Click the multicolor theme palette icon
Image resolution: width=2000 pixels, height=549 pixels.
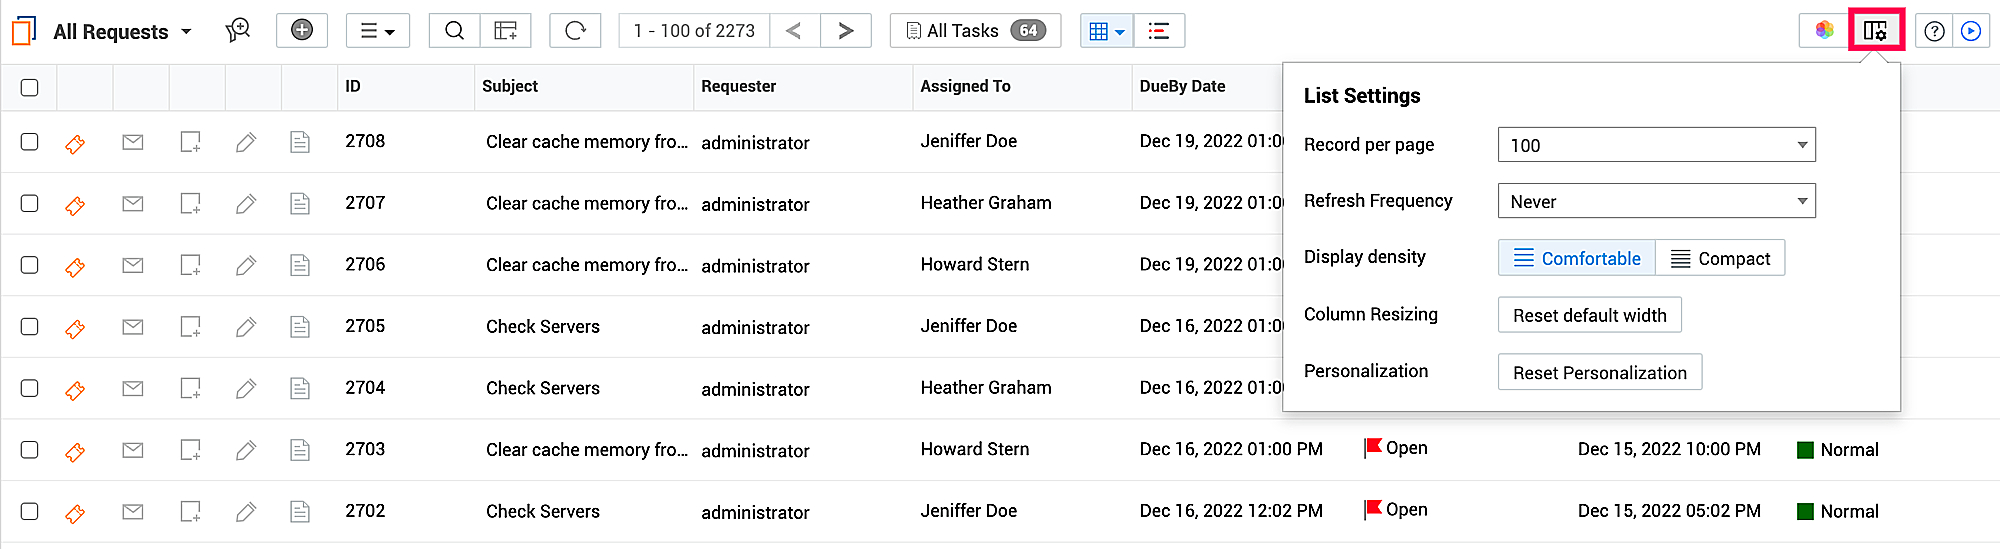pos(1824,31)
